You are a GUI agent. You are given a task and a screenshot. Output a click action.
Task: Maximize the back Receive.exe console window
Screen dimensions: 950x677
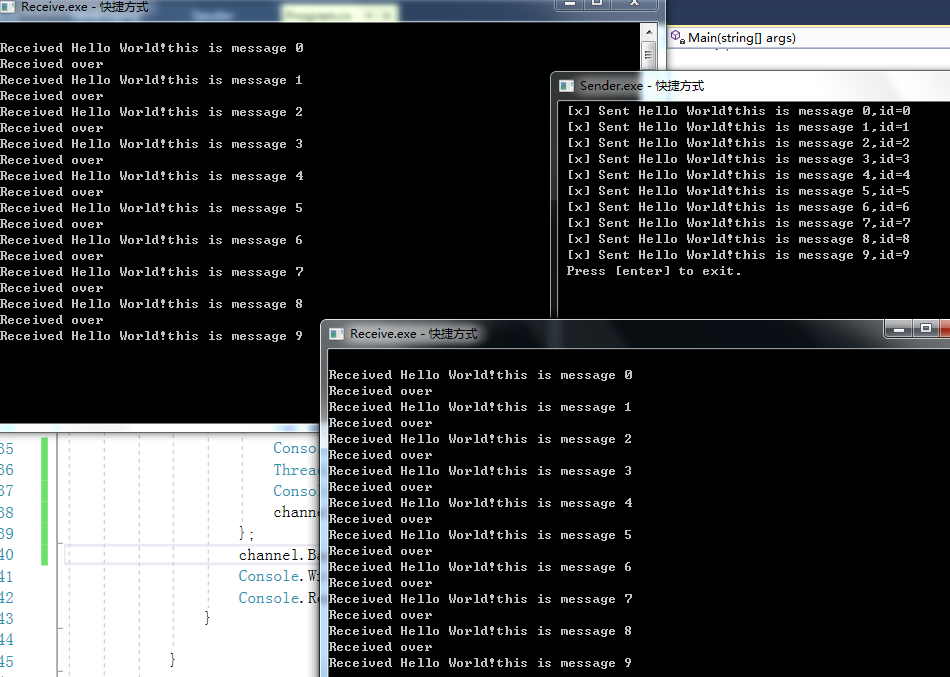tap(597, 4)
